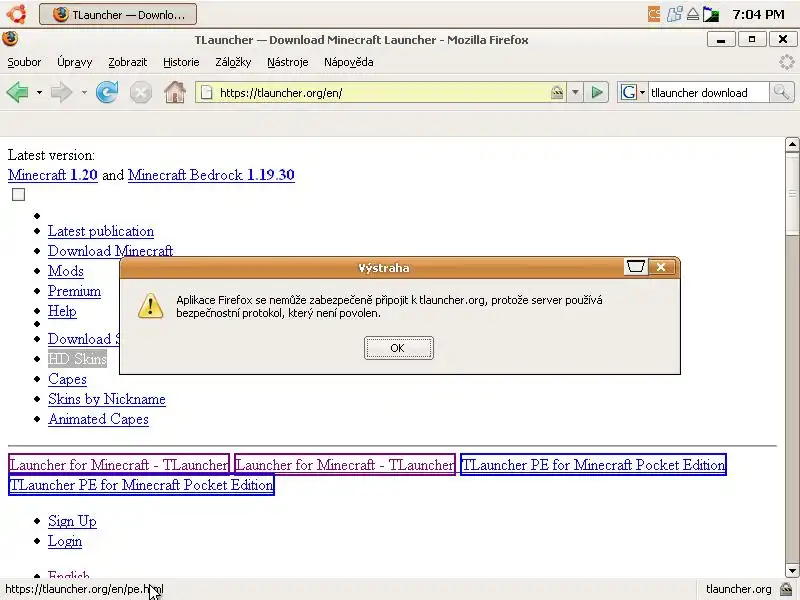
Task: Open the Home page icon
Action: (174, 92)
